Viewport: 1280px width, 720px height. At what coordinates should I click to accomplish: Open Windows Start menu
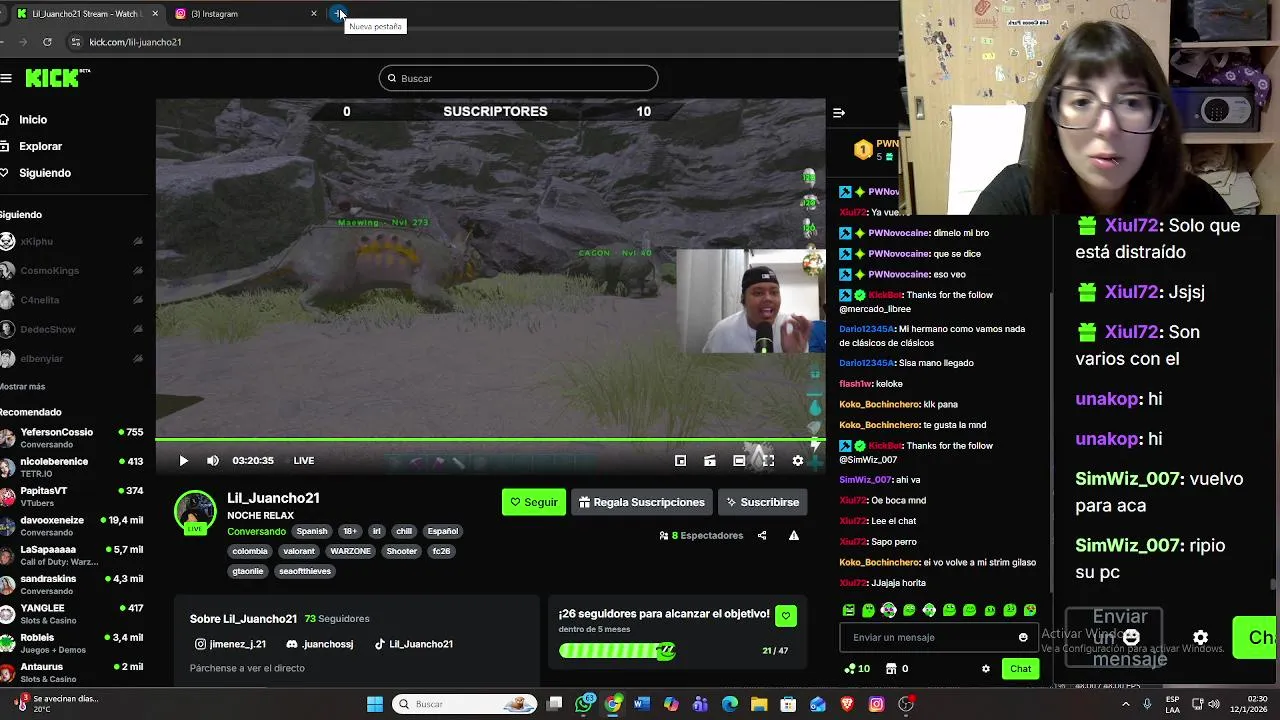[x=375, y=704]
